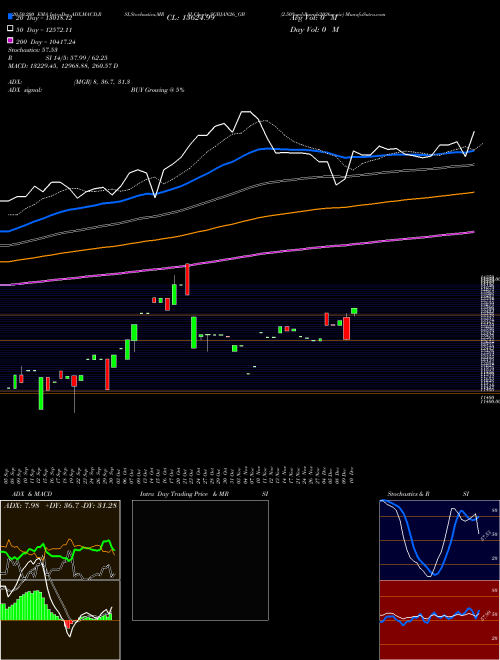
Task: Click the 'CL: 13624.99' closing price label
Action: coord(191,18)
